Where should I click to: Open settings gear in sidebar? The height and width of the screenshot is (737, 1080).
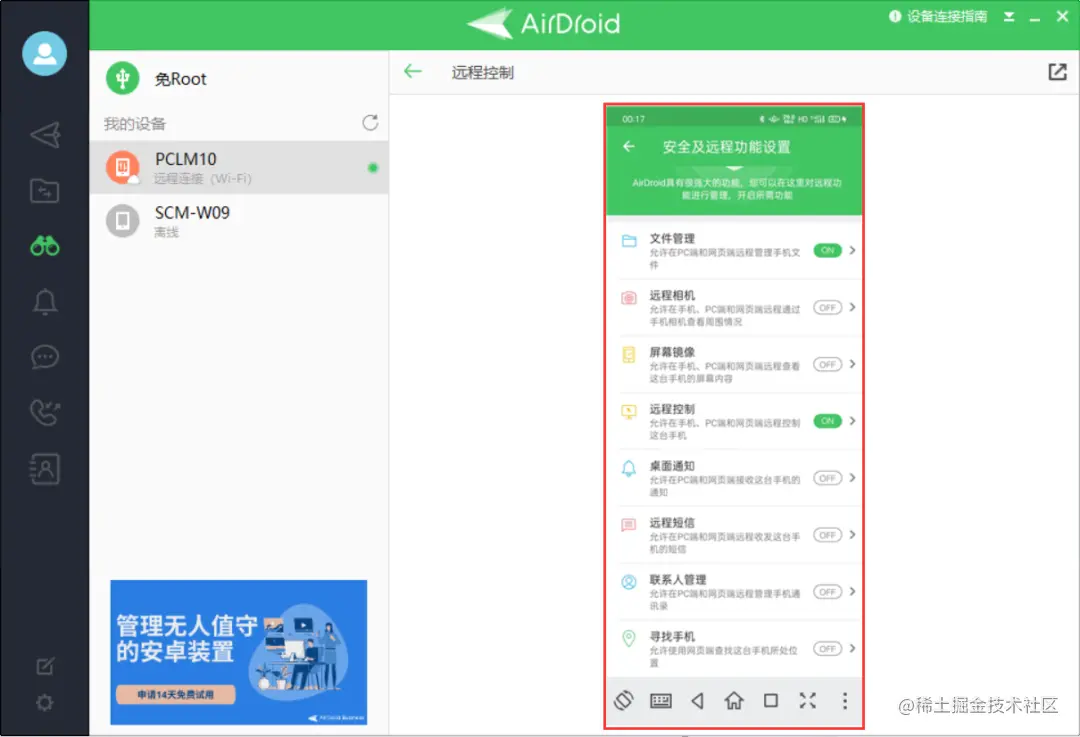(45, 703)
